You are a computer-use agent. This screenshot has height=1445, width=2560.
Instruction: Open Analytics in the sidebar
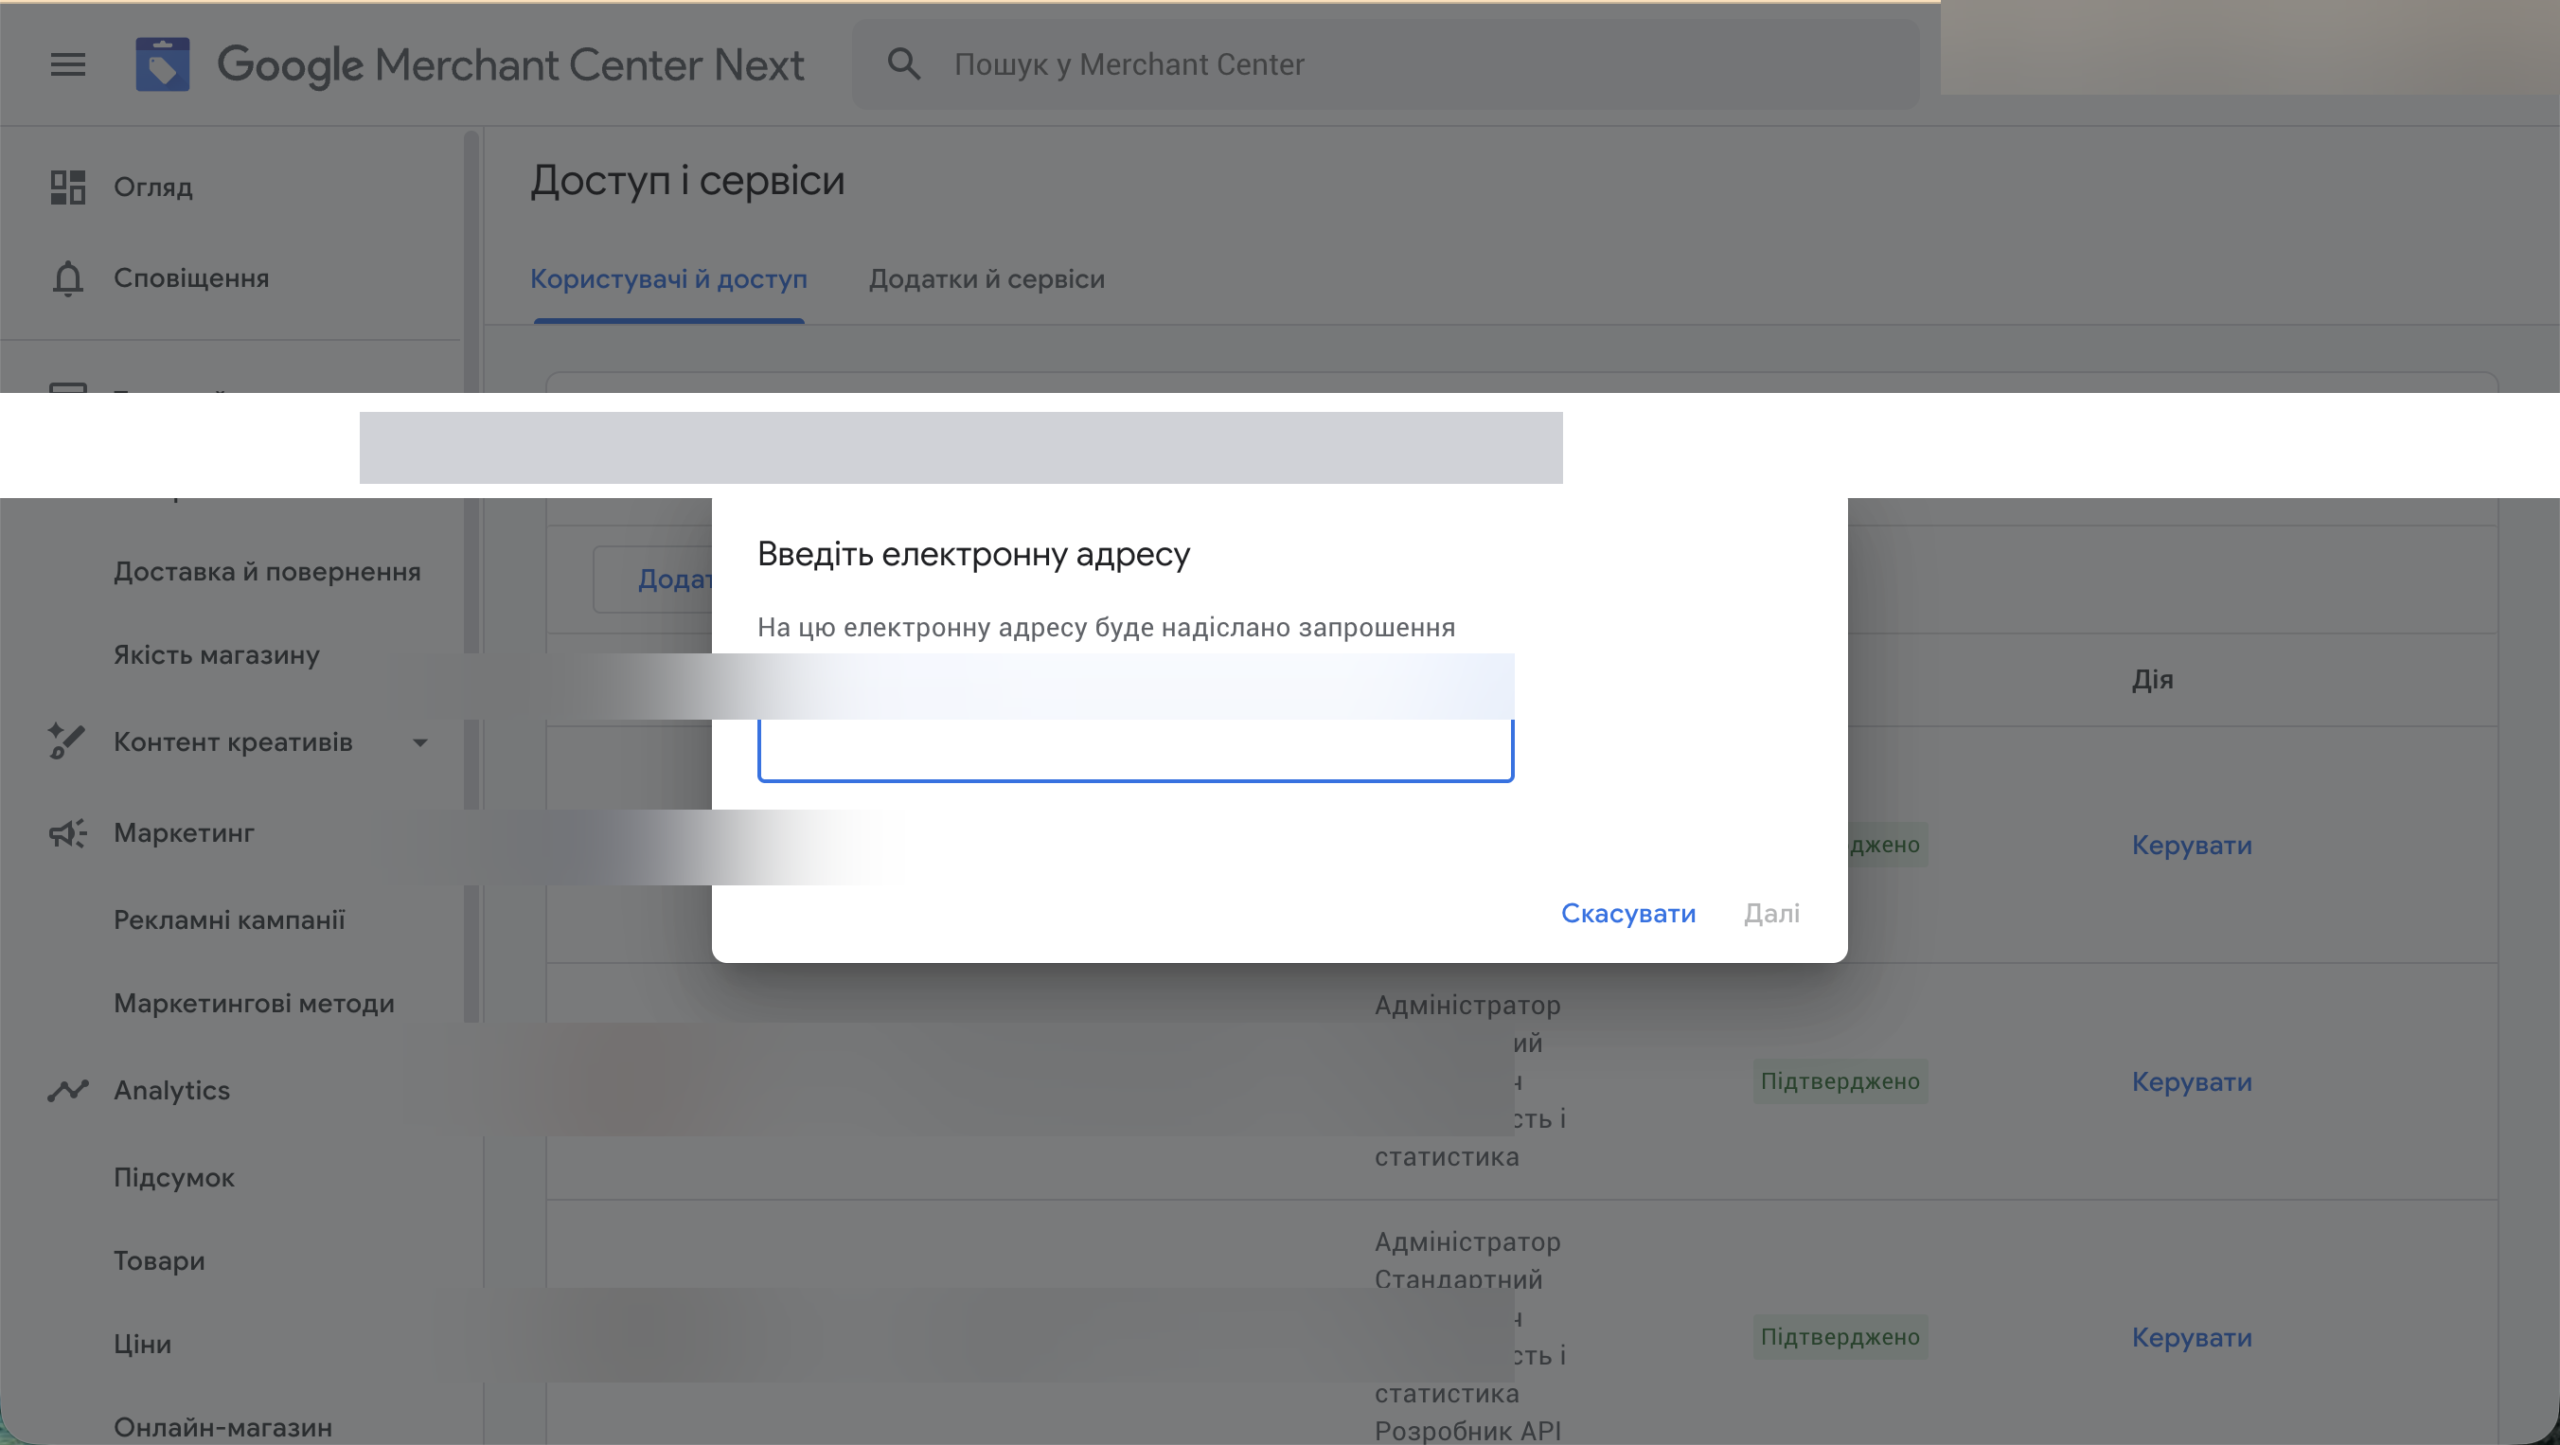tap(172, 1090)
